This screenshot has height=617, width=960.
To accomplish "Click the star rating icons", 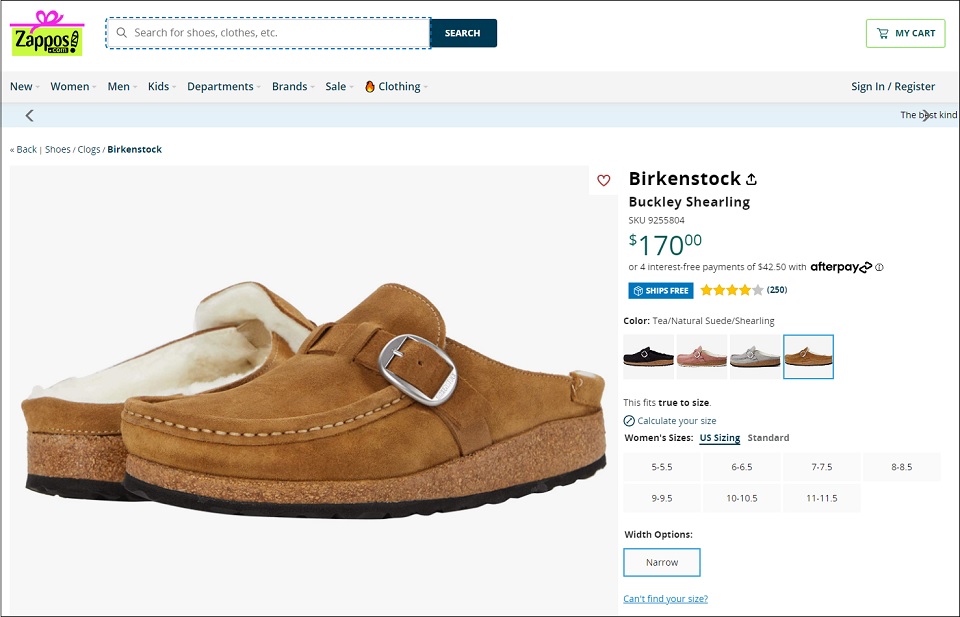I will point(731,291).
